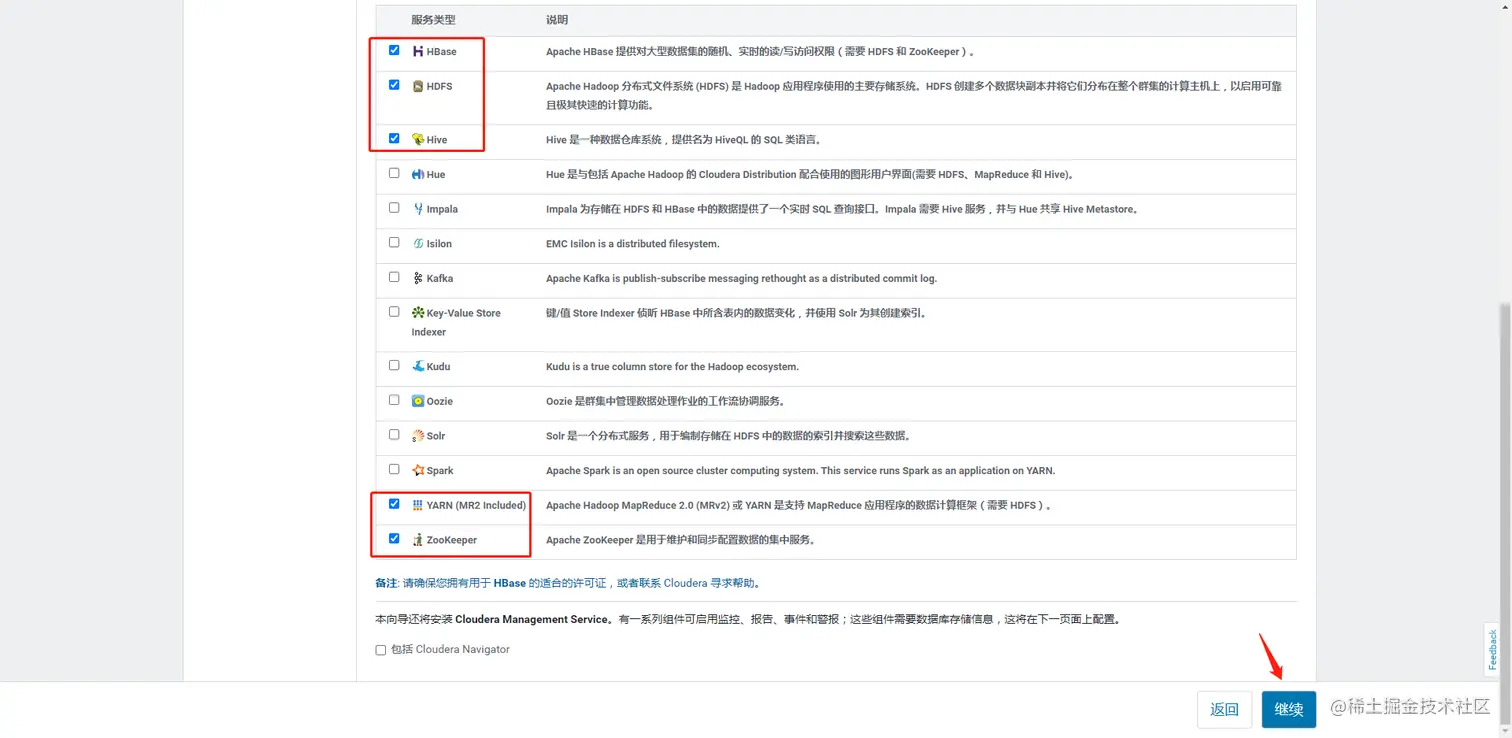Click the 继续 continue button

click(x=1288, y=709)
